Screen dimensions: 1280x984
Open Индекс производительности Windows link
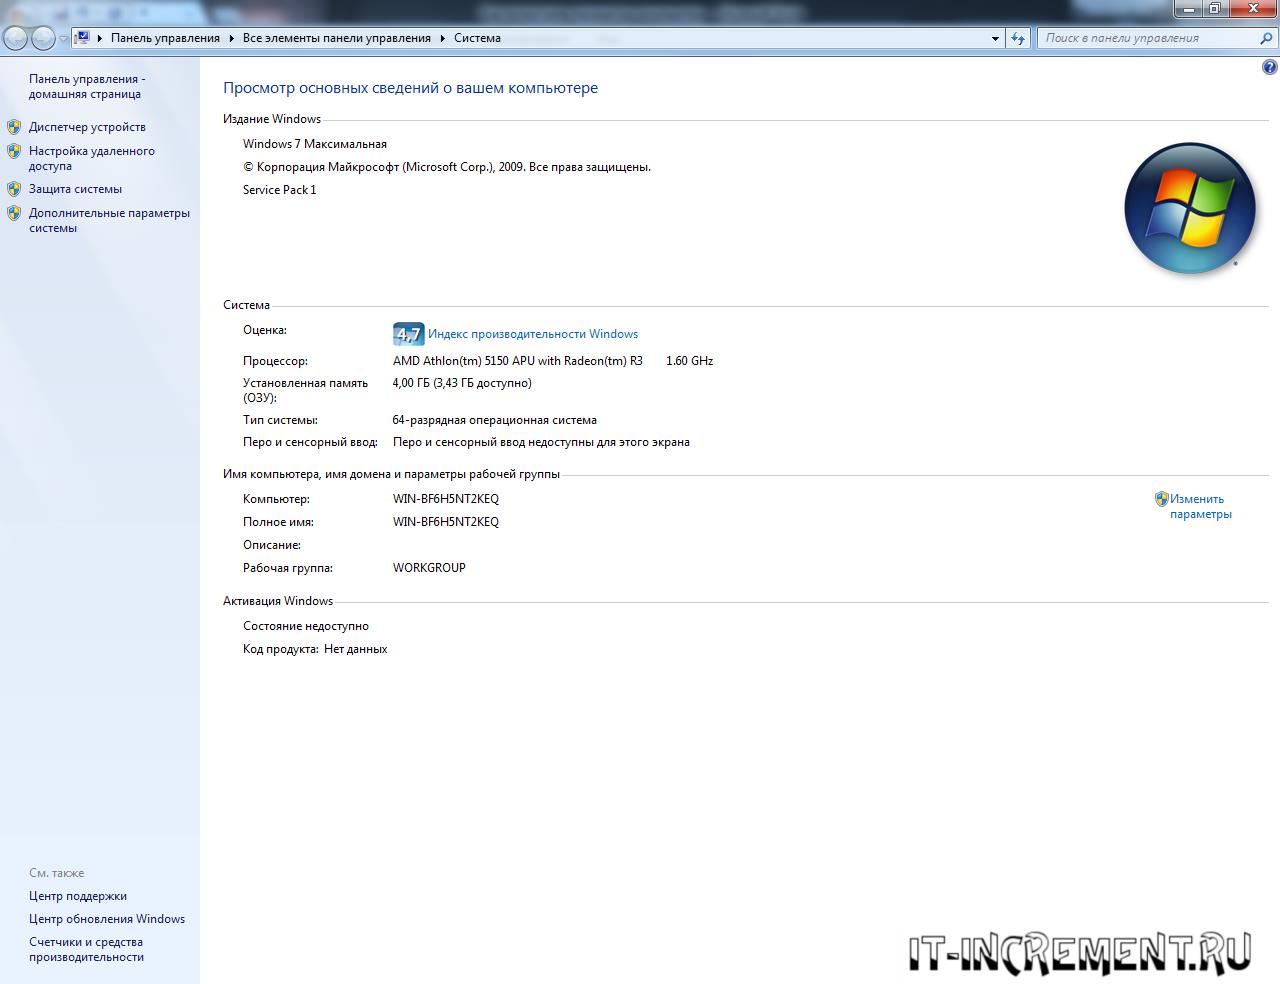[x=532, y=334]
